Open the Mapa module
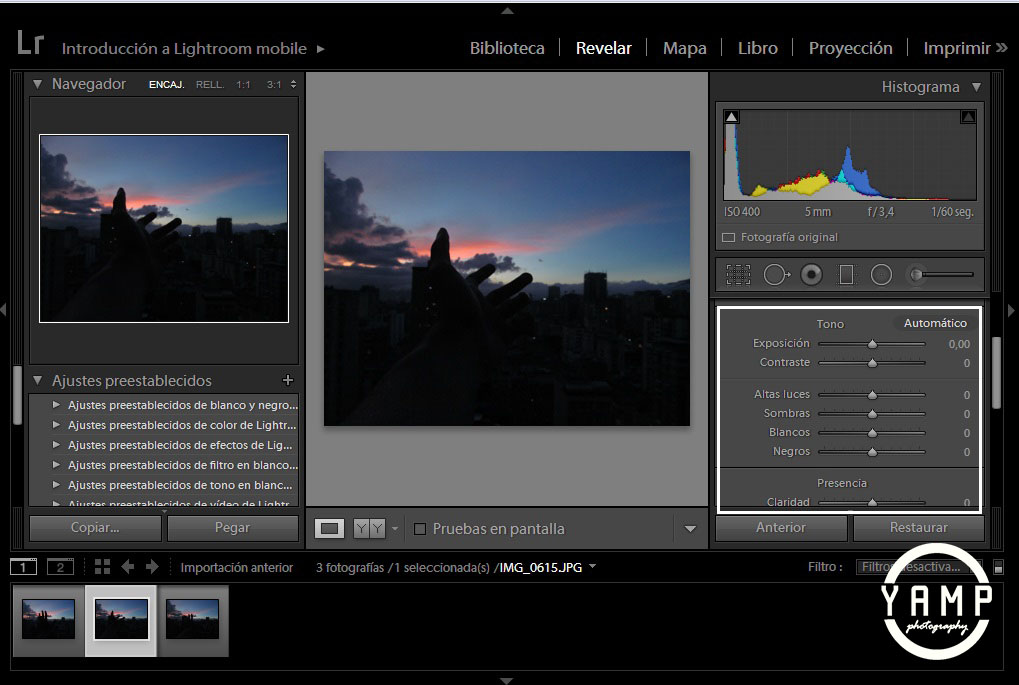 pyautogui.click(x=684, y=48)
